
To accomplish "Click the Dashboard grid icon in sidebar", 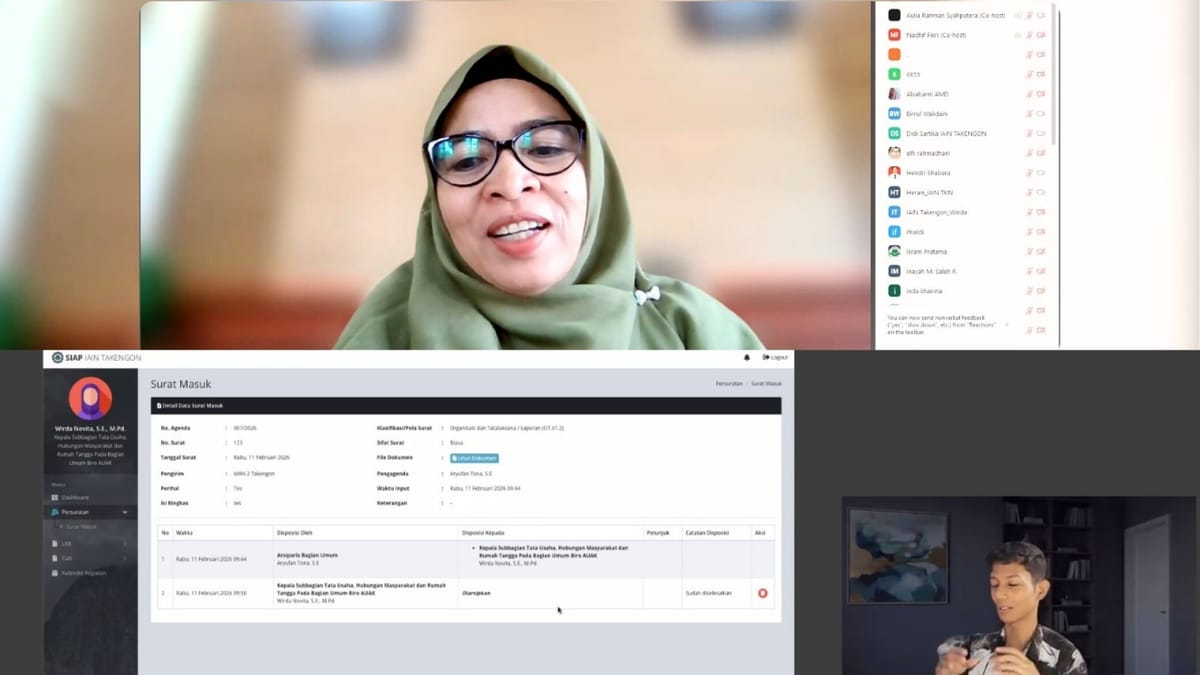I will coord(55,497).
